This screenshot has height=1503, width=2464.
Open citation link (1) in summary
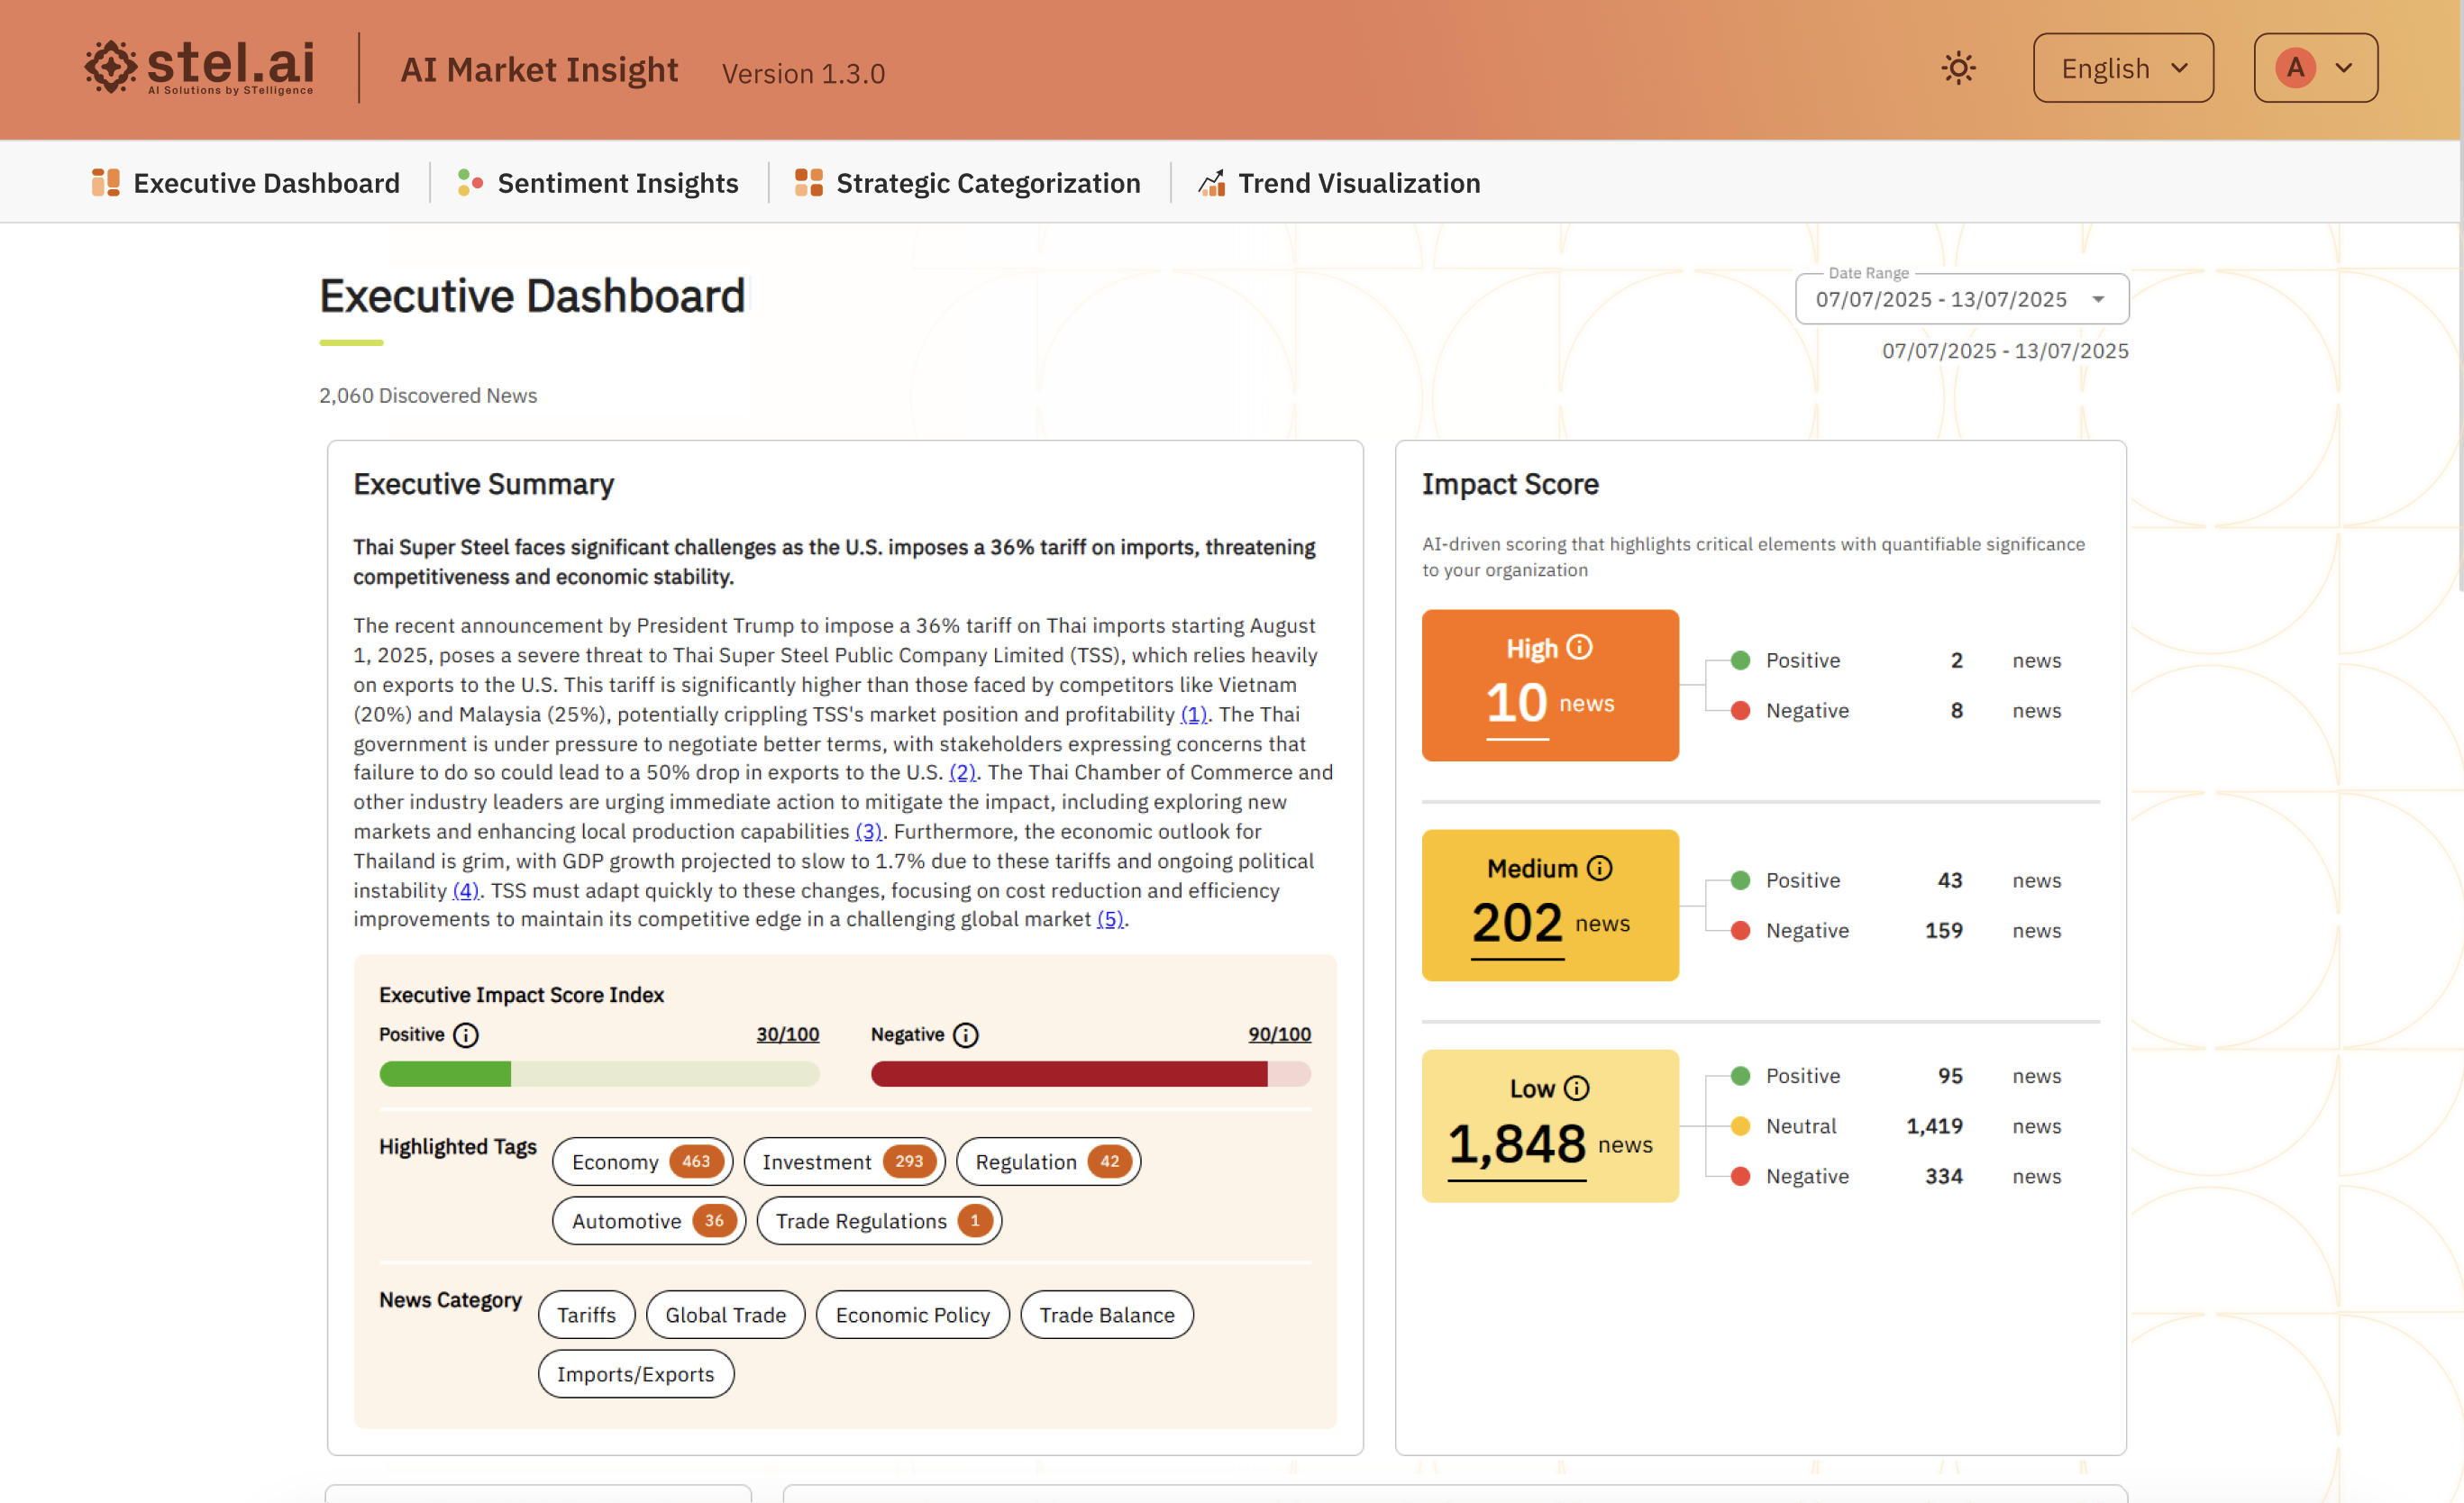(1193, 714)
